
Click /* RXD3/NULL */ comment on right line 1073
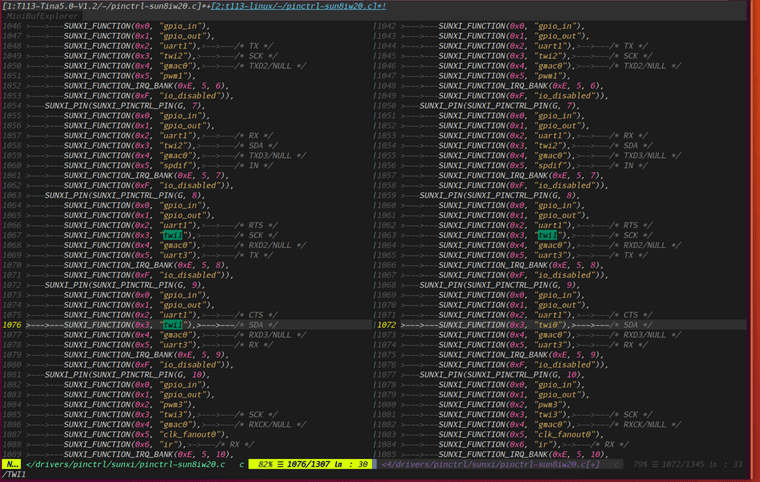pyautogui.click(x=645, y=335)
